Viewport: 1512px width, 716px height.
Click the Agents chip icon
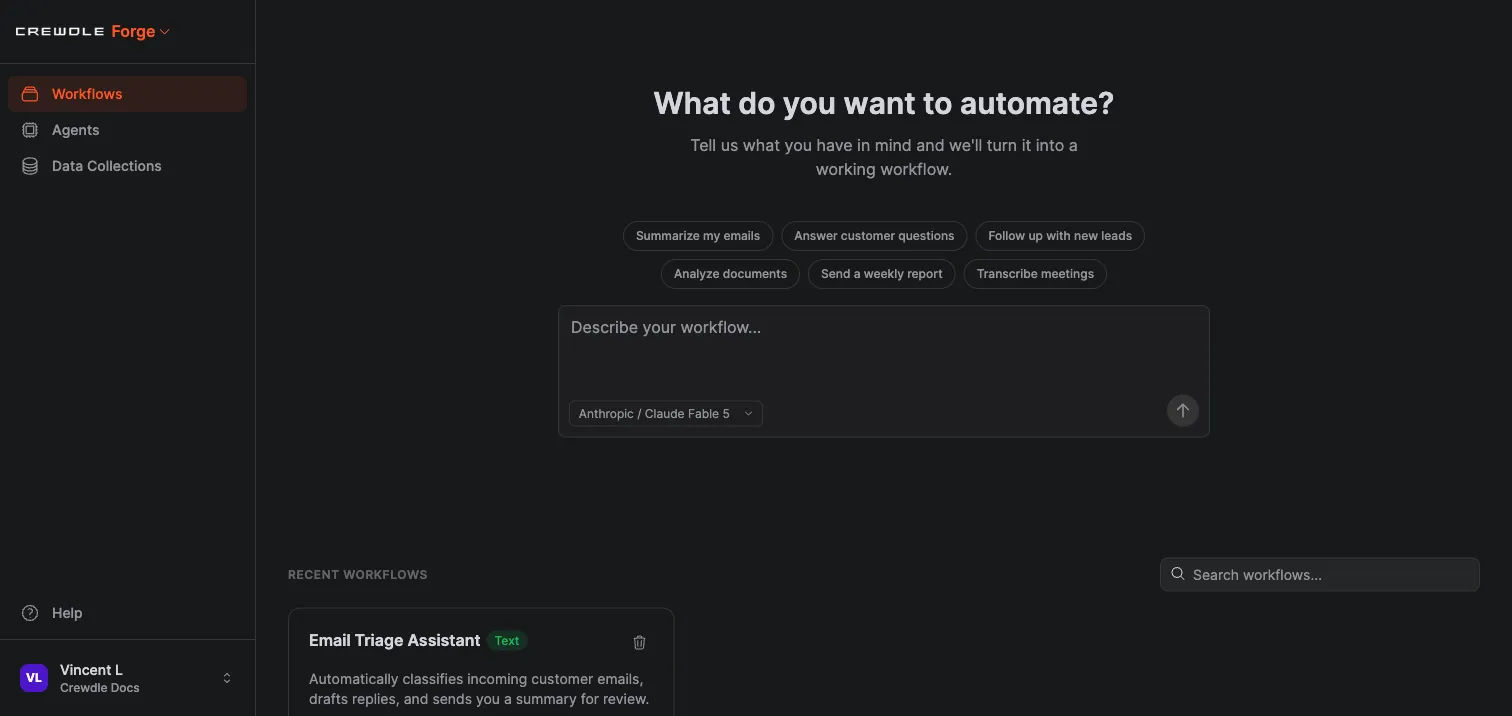(x=30, y=130)
